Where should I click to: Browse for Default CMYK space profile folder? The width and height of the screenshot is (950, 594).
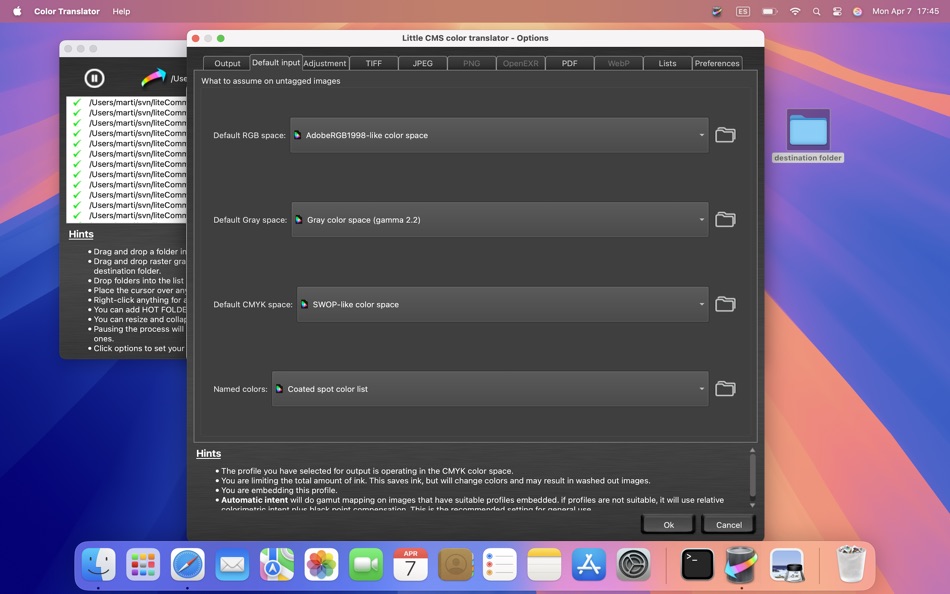(x=725, y=304)
